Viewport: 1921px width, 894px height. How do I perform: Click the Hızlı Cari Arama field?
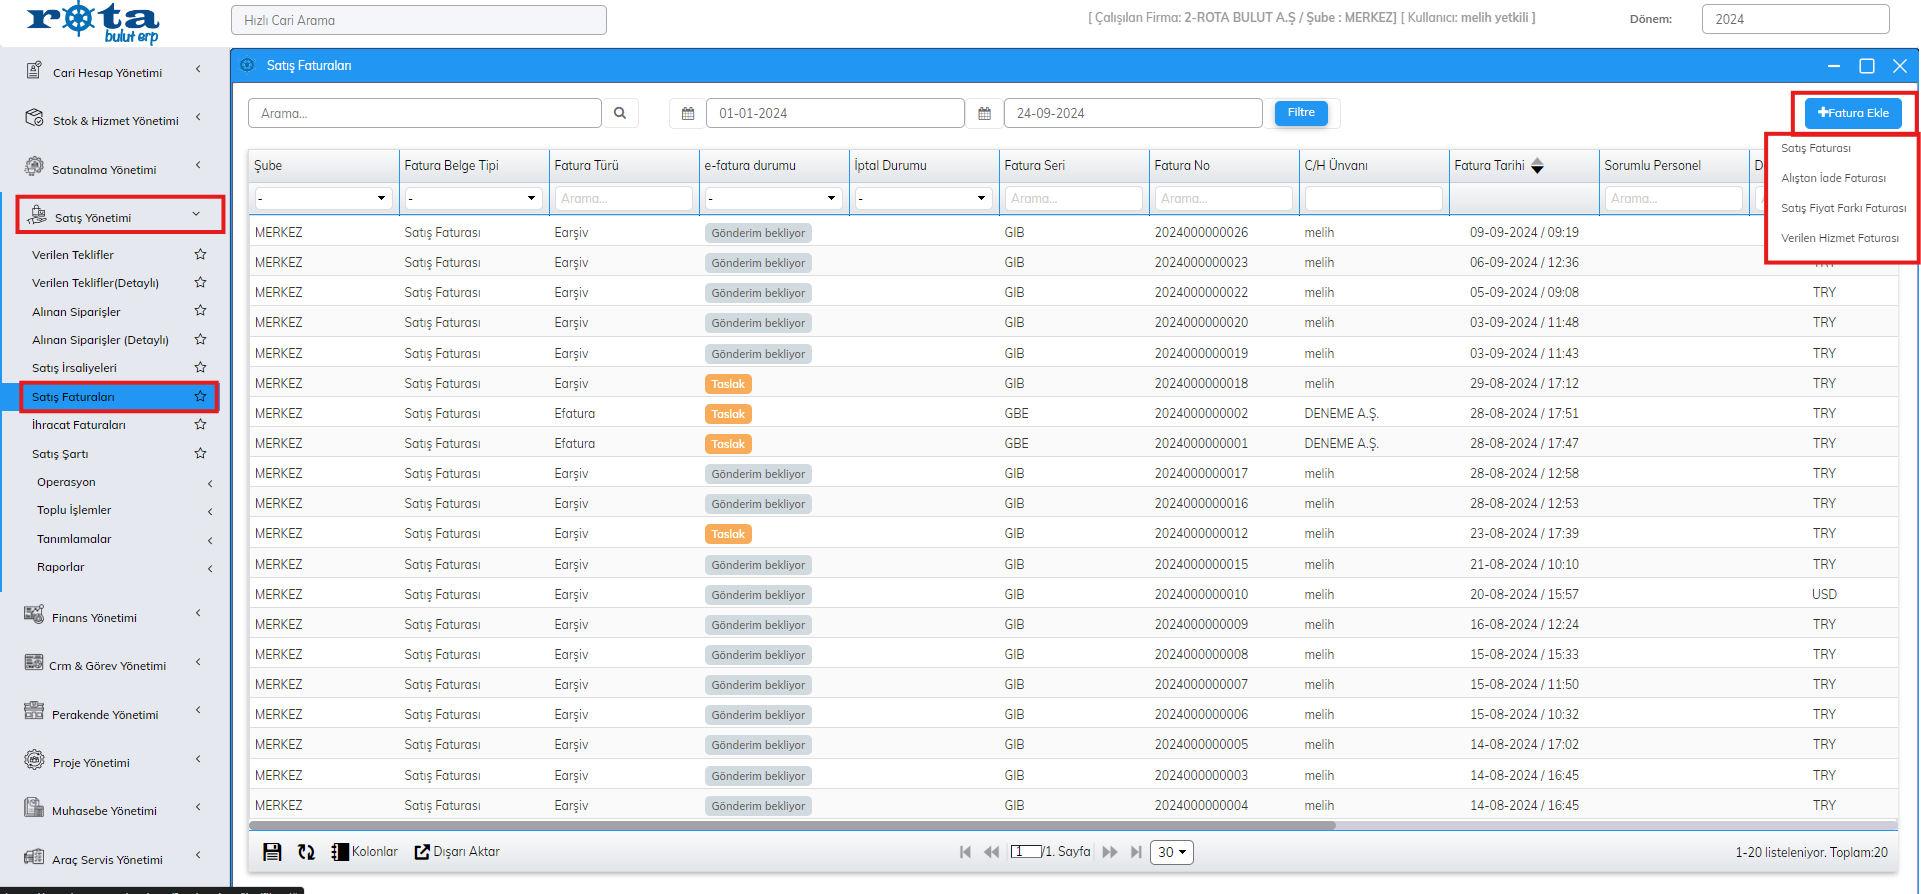[x=418, y=20]
